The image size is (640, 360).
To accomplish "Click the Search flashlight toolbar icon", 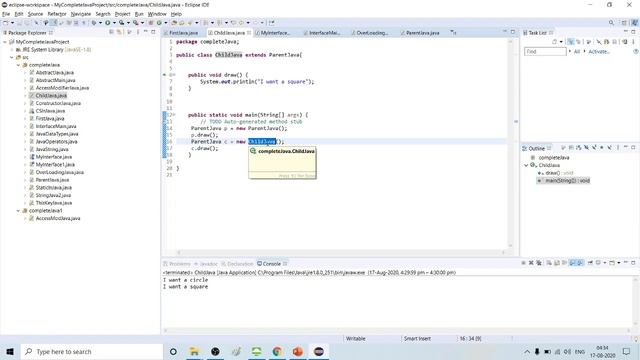I will point(190,23).
